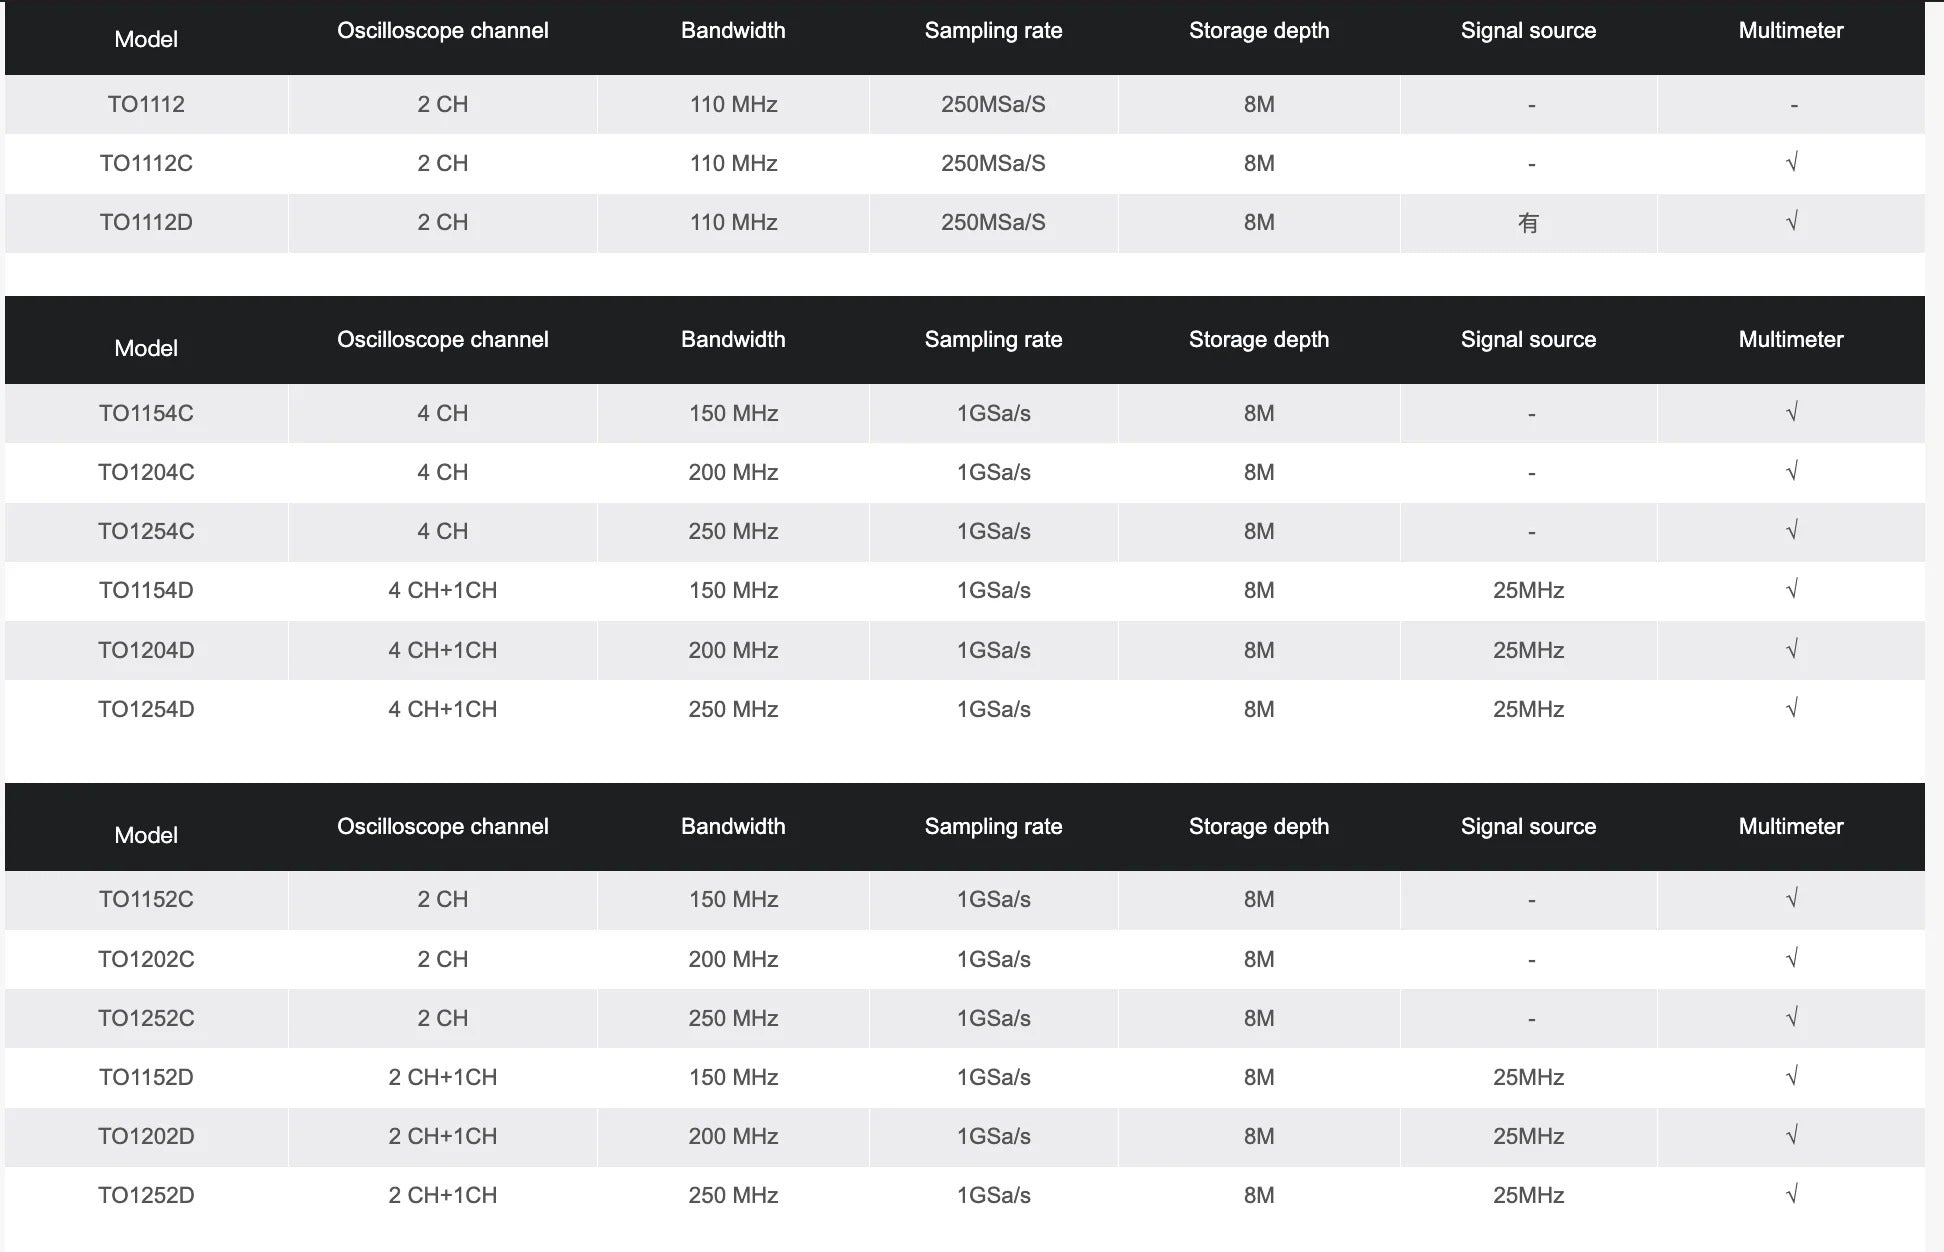
Task: Click the TO1152D 25MHz signal source cell
Action: (x=1528, y=1077)
